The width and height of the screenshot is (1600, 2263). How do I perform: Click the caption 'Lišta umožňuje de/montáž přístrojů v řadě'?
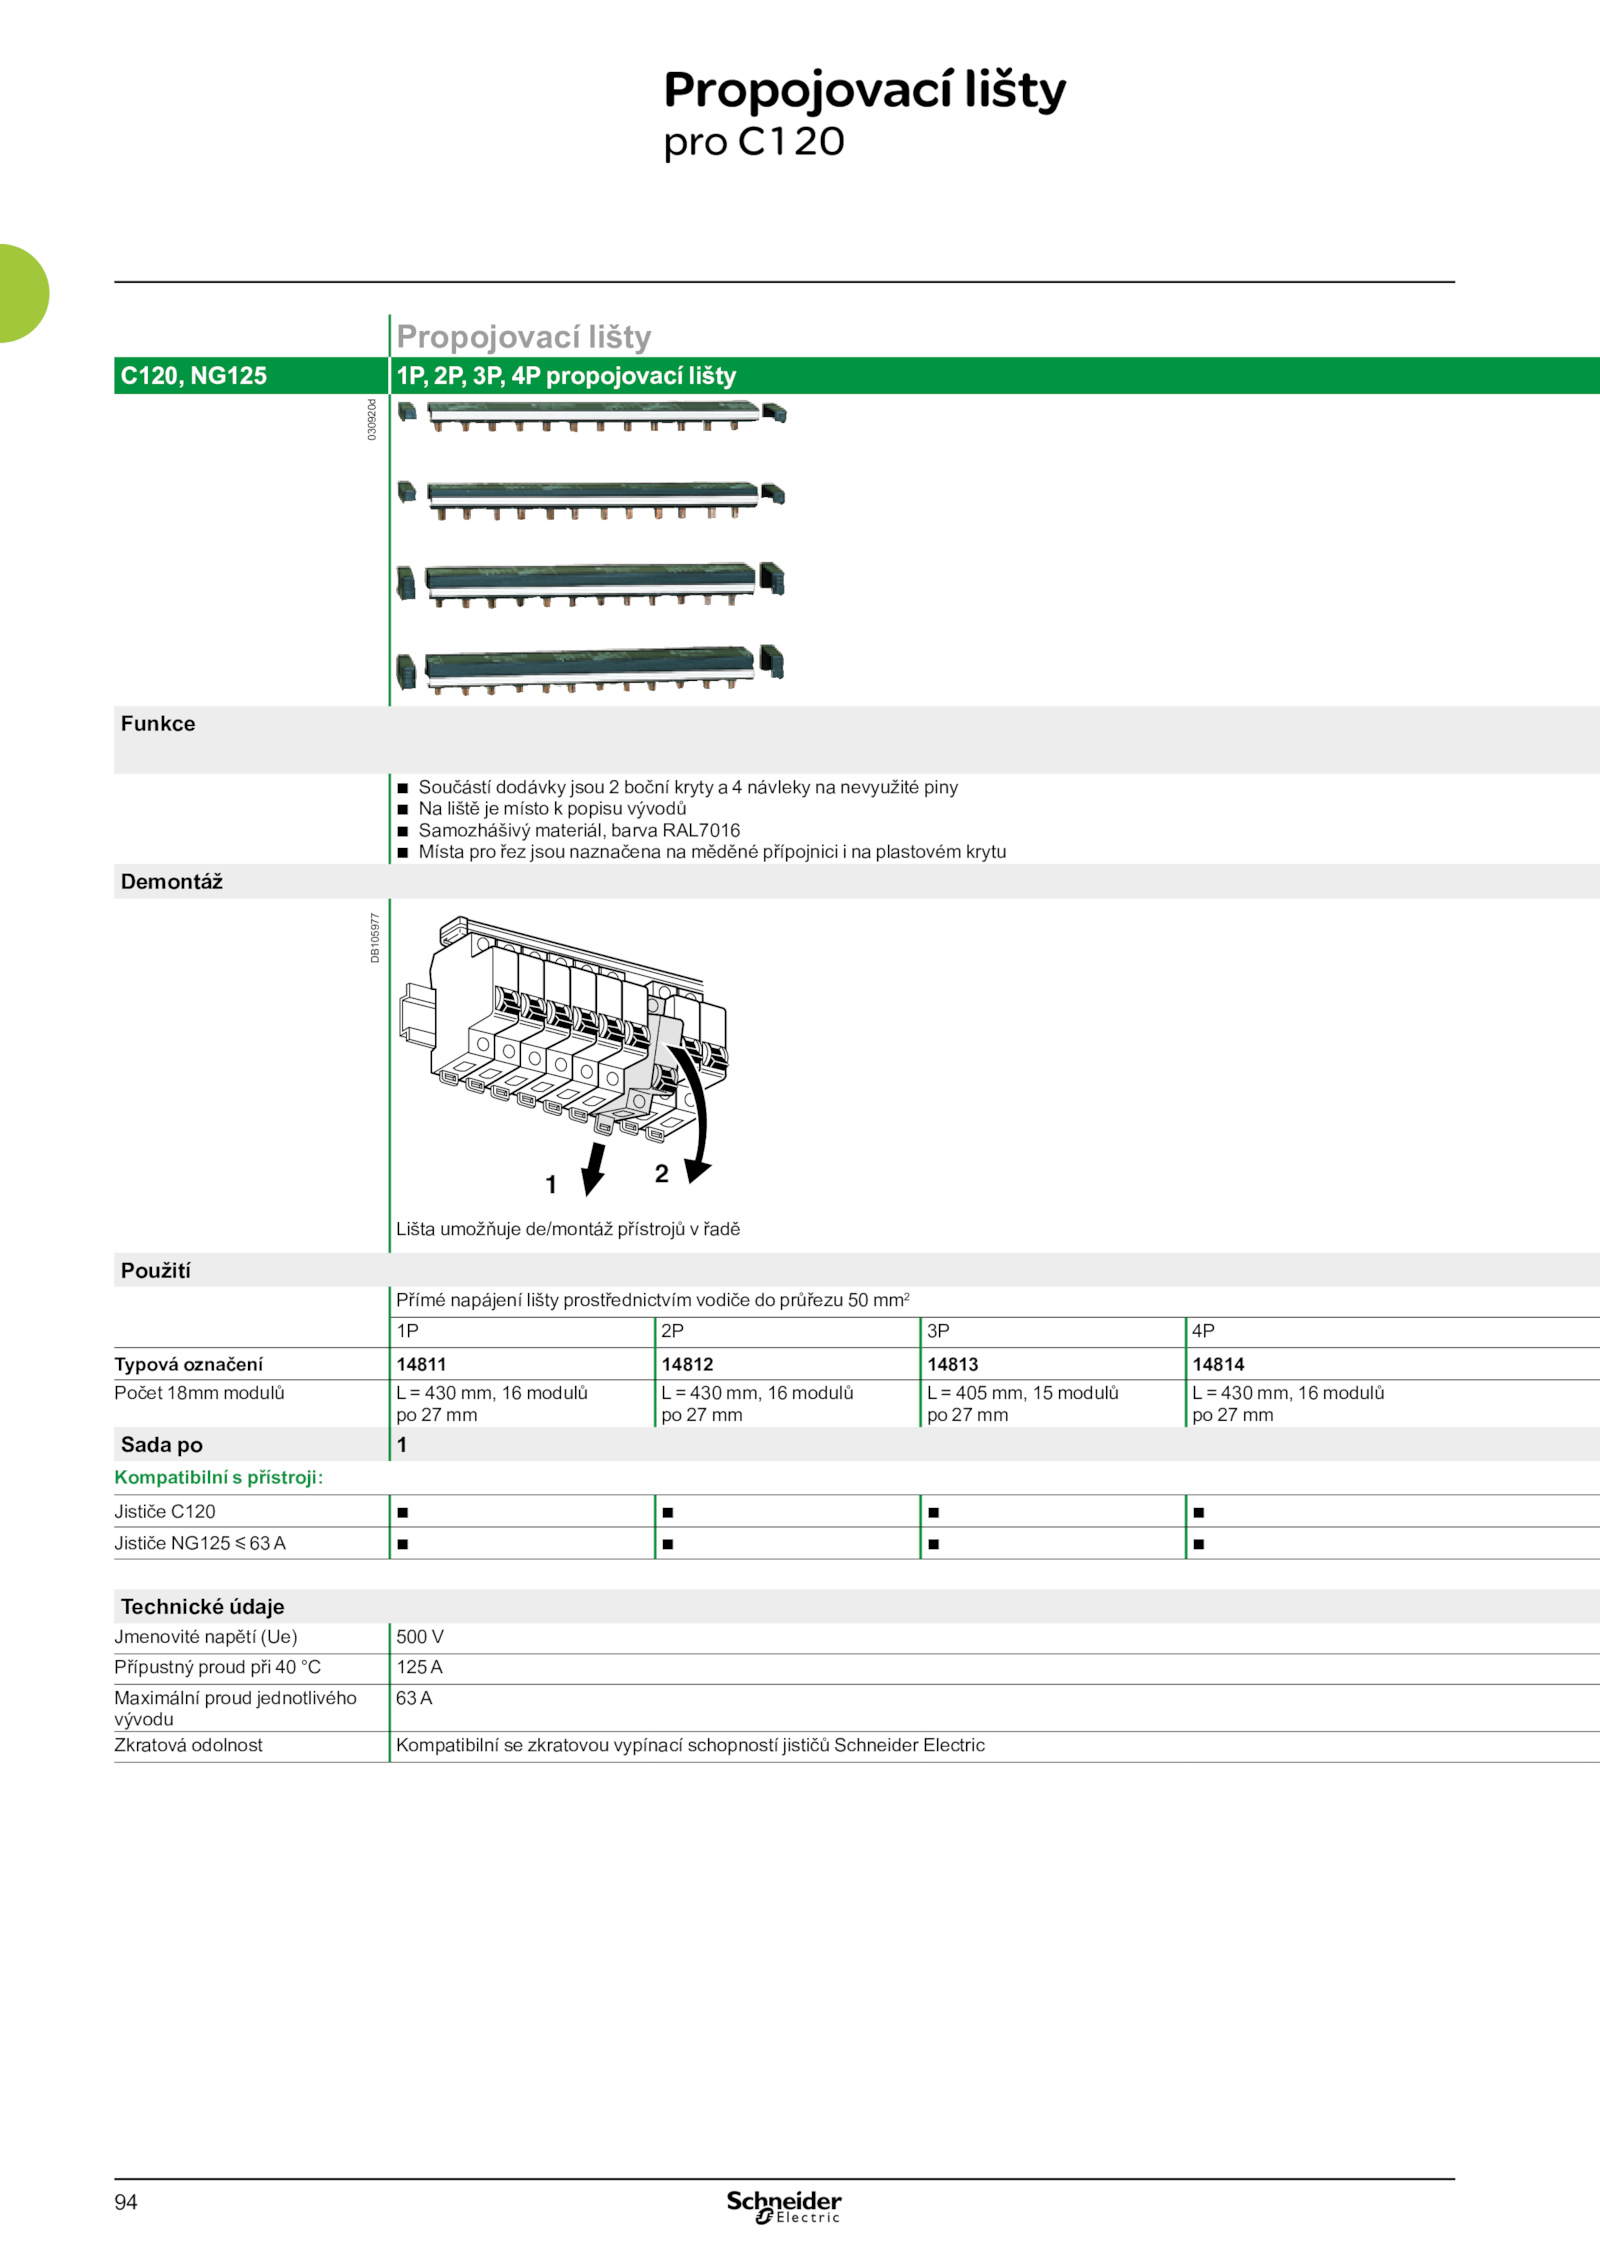click(568, 1229)
